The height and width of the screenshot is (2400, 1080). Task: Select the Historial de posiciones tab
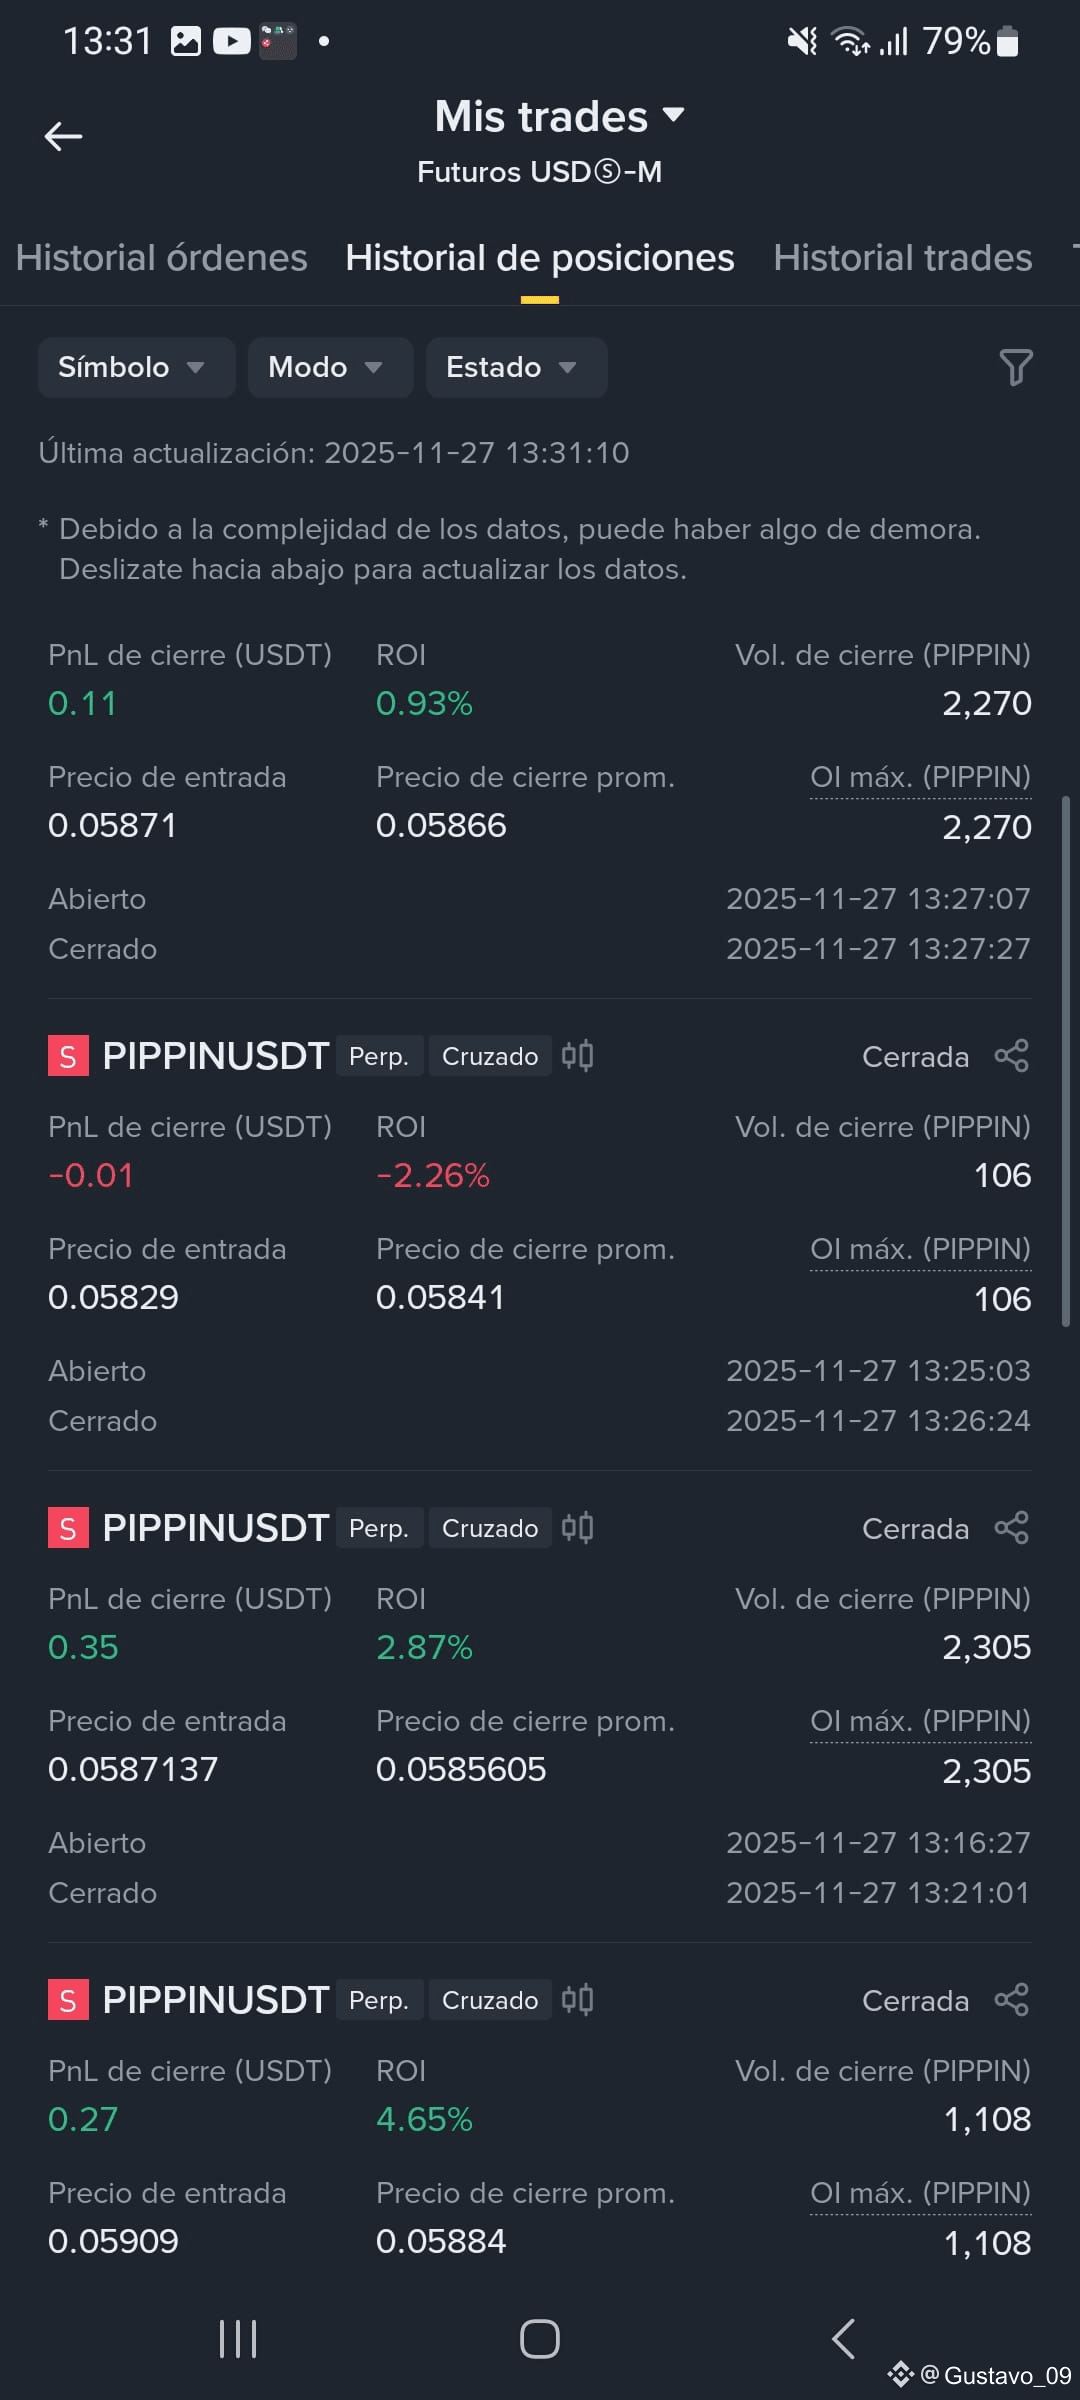coord(540,258)
